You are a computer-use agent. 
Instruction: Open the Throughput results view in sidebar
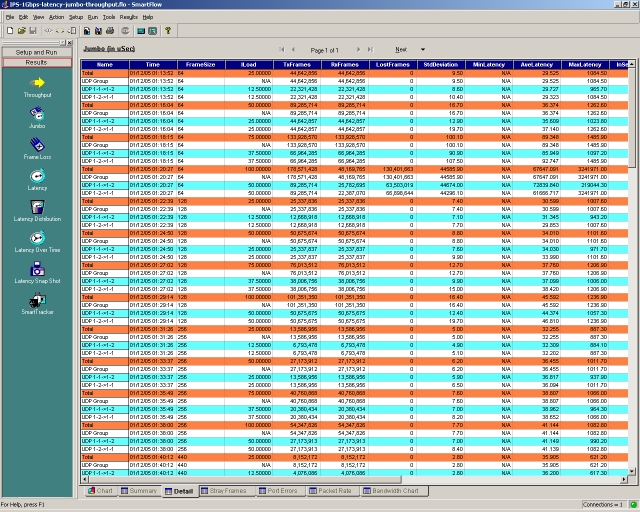click(x=37, y=83)
